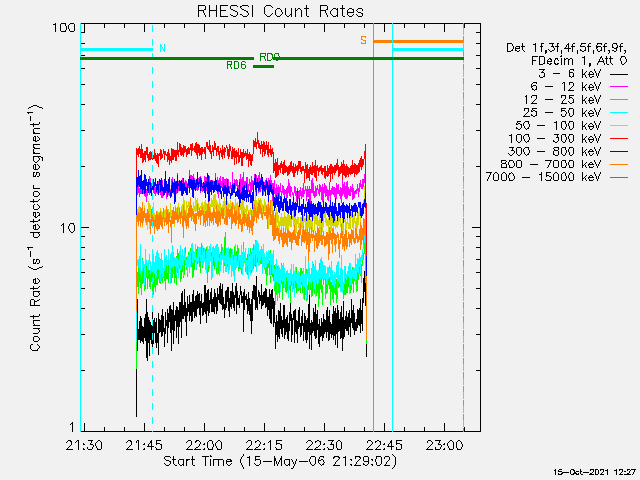Click the '22:45' x-axis tick label

pyautogui.click(x=384, y=445)
